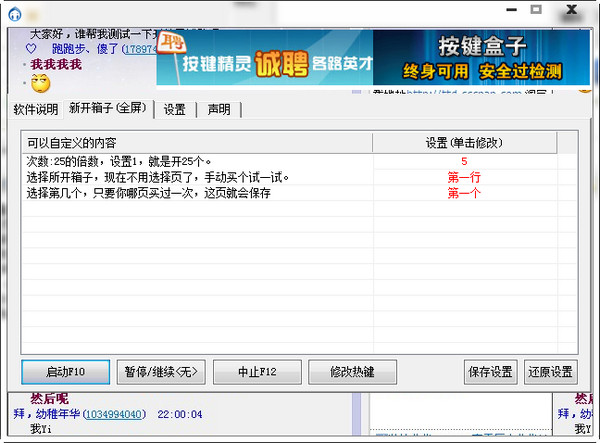Click the 修改热键 button

[352, 371]
